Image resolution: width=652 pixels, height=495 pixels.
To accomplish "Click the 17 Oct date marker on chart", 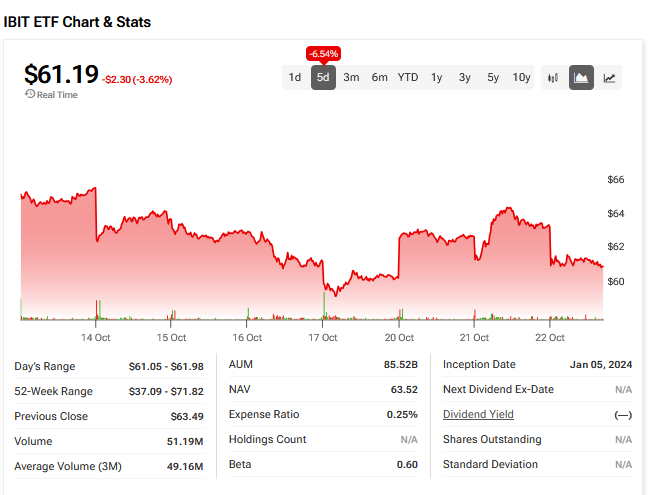I will pos(323,338).
